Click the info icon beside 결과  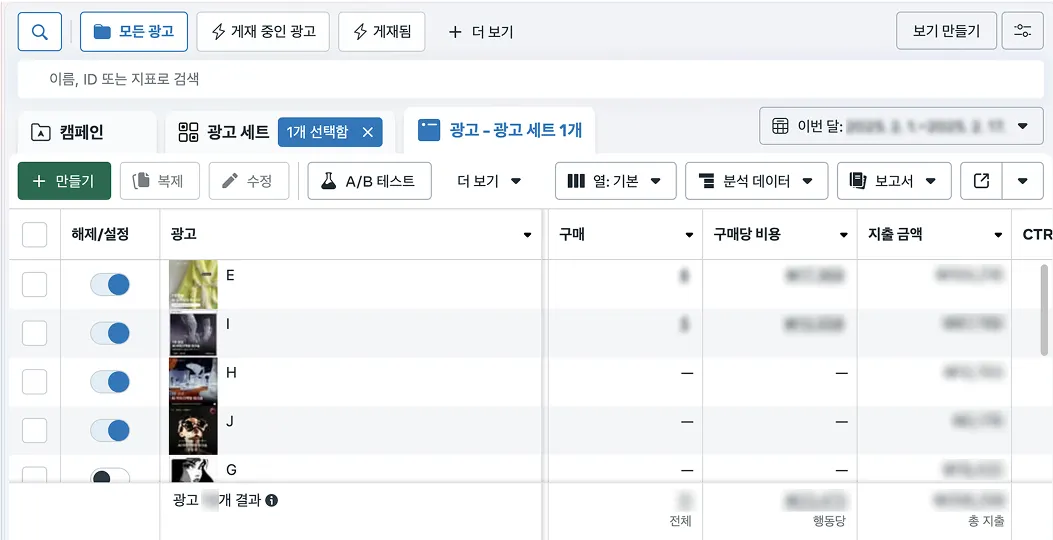[271, 500]
